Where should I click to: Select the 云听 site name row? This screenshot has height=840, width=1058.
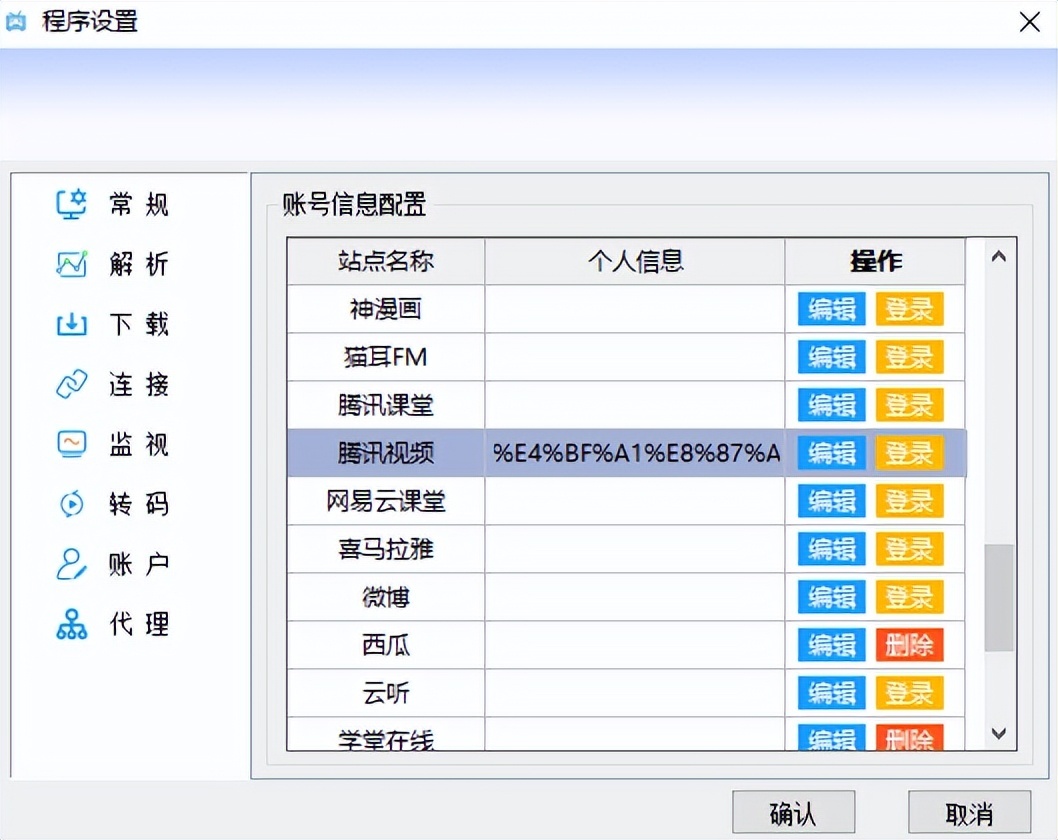click(386, 693)
